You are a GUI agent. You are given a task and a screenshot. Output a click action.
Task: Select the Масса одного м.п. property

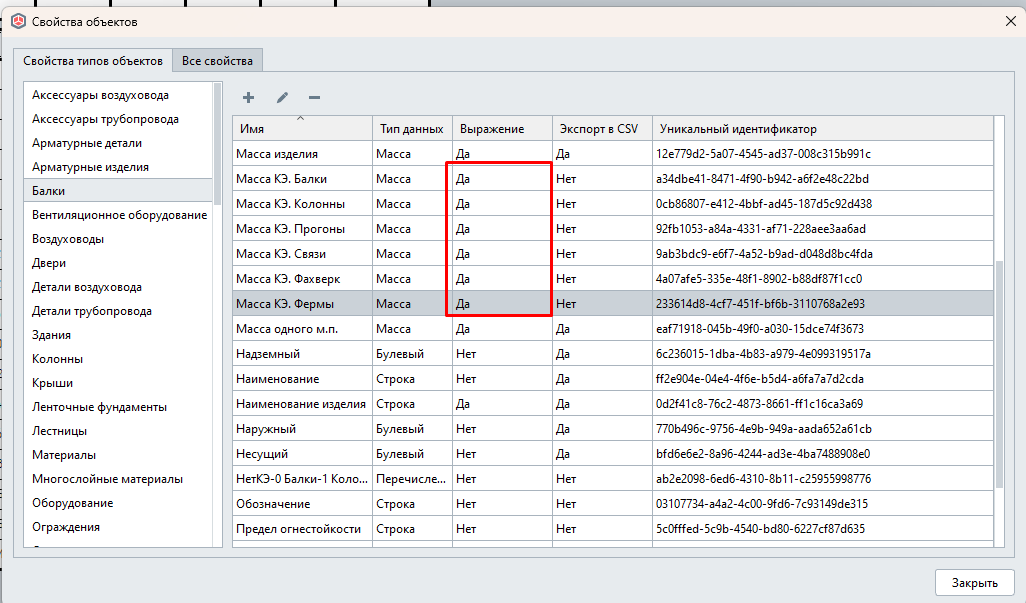pyautogui.click(x=612, y=329)
